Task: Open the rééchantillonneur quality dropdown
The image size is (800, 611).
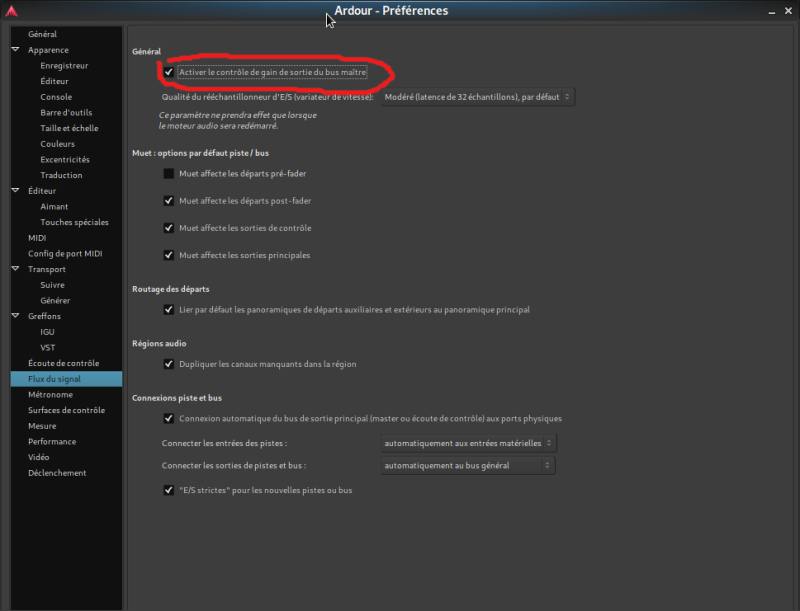Action: click(x=478, y=97)
